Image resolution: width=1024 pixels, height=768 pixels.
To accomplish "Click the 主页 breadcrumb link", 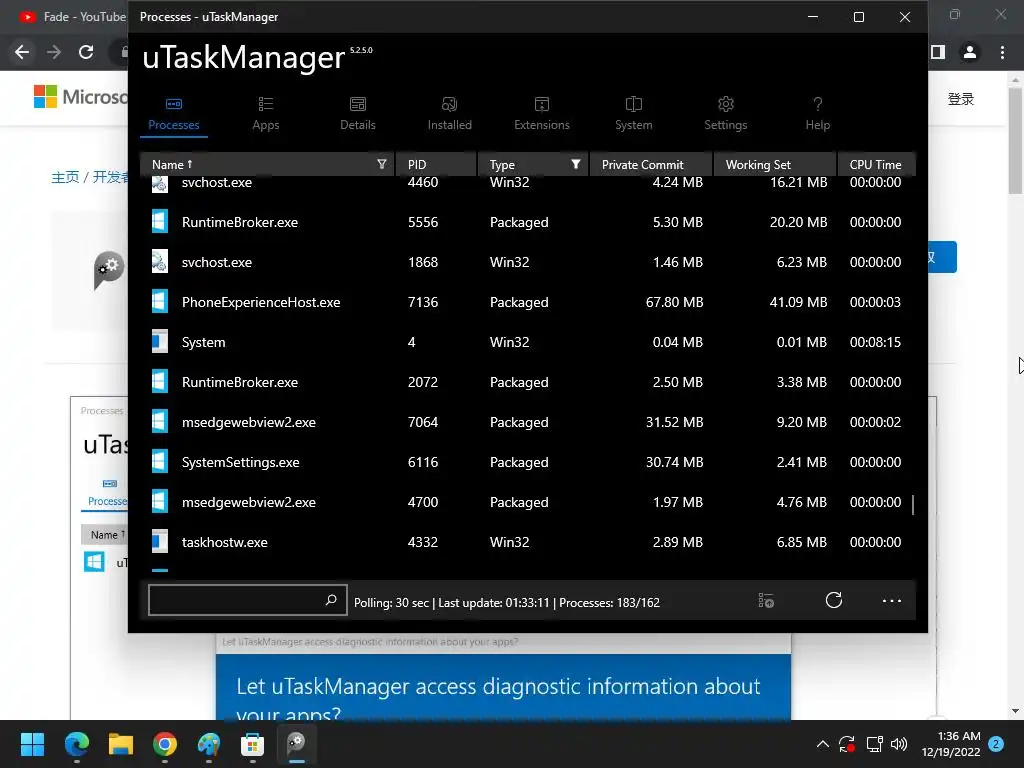I will (x=65, y=177).
